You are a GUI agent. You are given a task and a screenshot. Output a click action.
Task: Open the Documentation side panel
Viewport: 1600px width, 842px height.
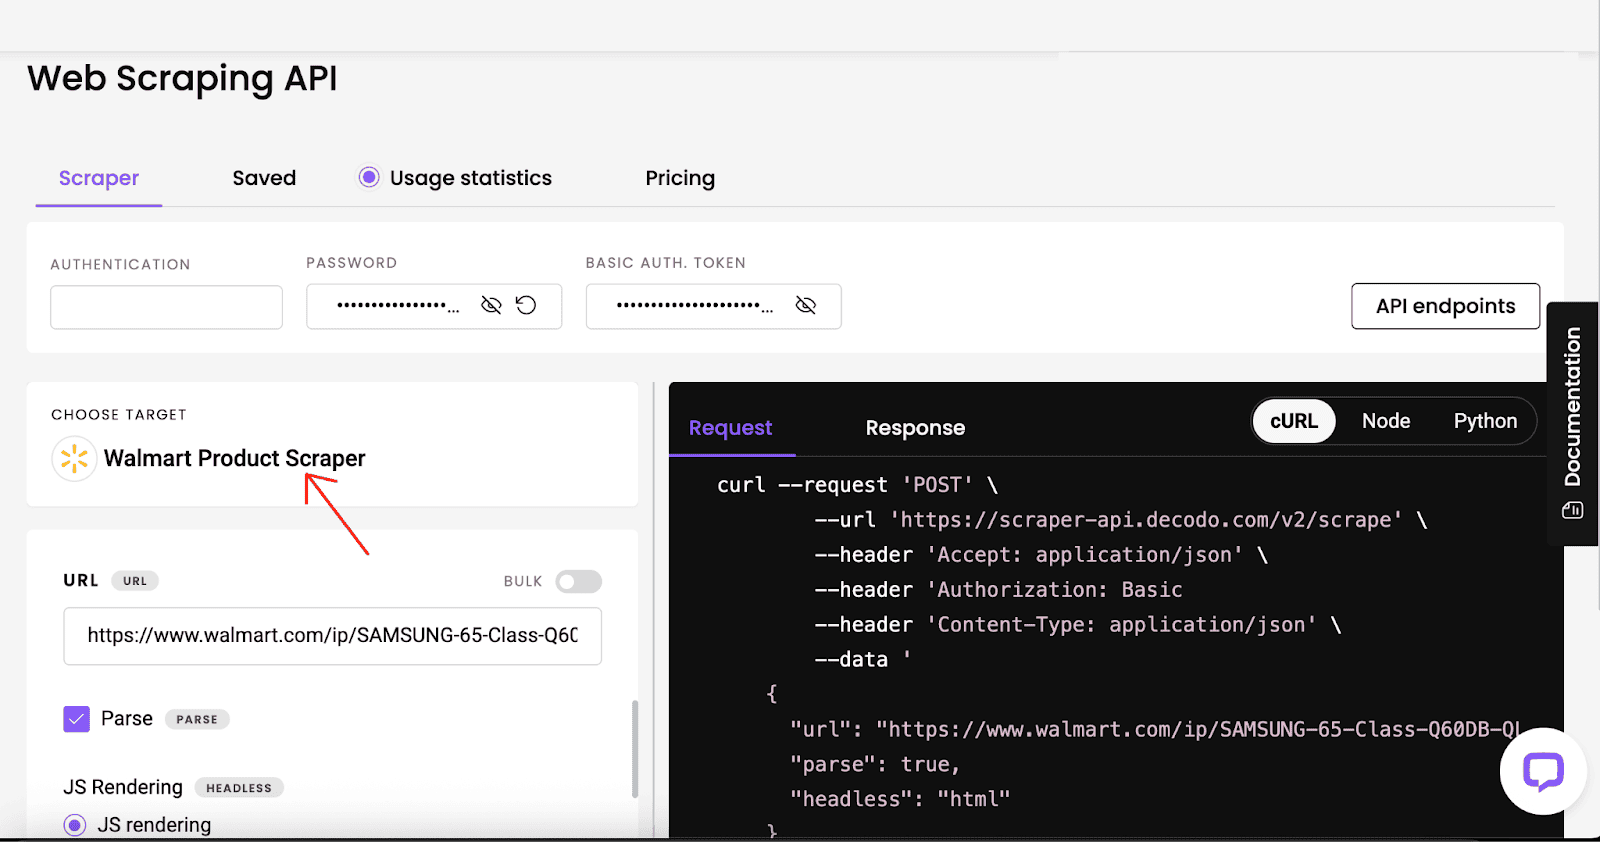click(x=1573, y=423)
